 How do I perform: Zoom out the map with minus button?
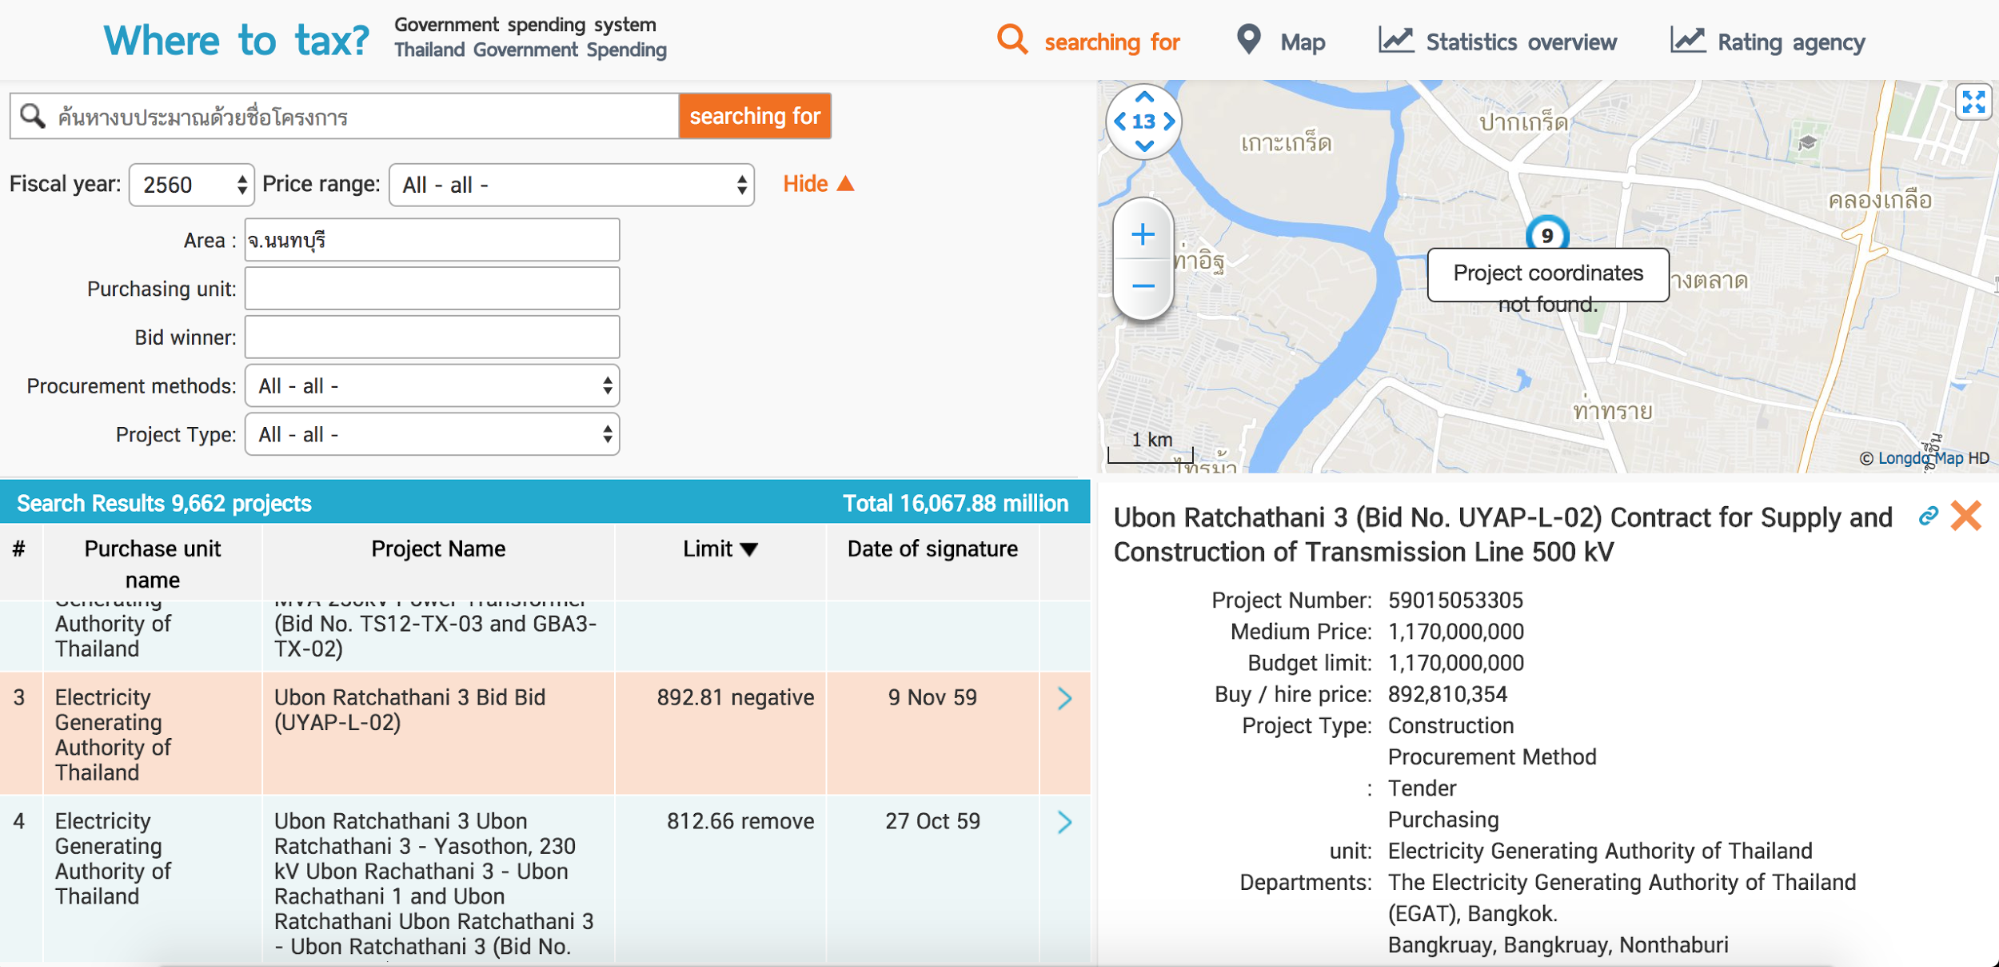(1143, 286)
